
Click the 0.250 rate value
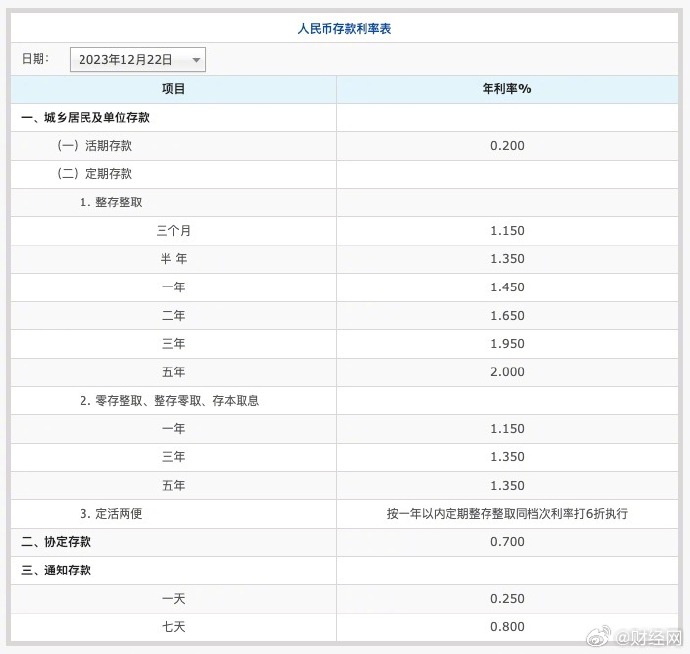(507, 599)
